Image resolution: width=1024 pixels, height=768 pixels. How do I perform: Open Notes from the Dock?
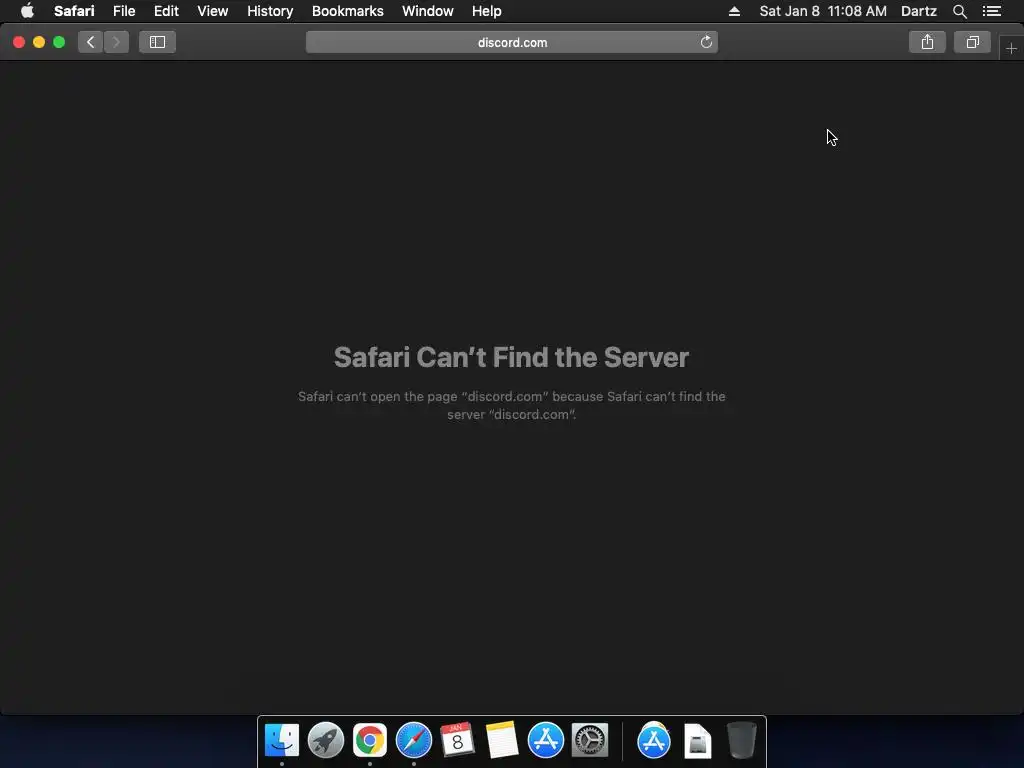pos(502,740)
